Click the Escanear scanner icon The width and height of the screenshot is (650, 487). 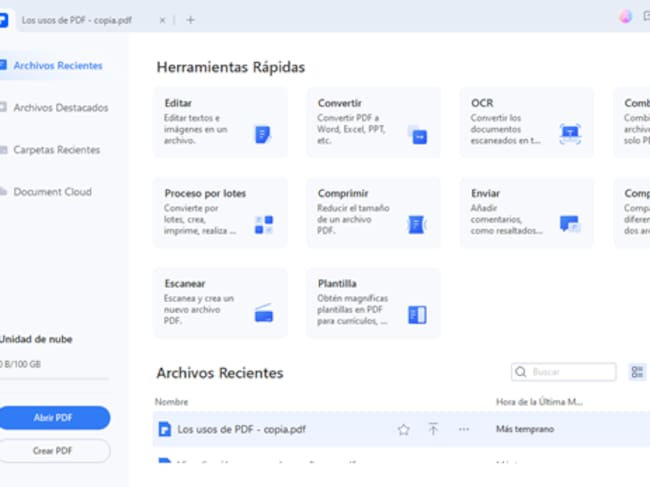tap(263, 313)
